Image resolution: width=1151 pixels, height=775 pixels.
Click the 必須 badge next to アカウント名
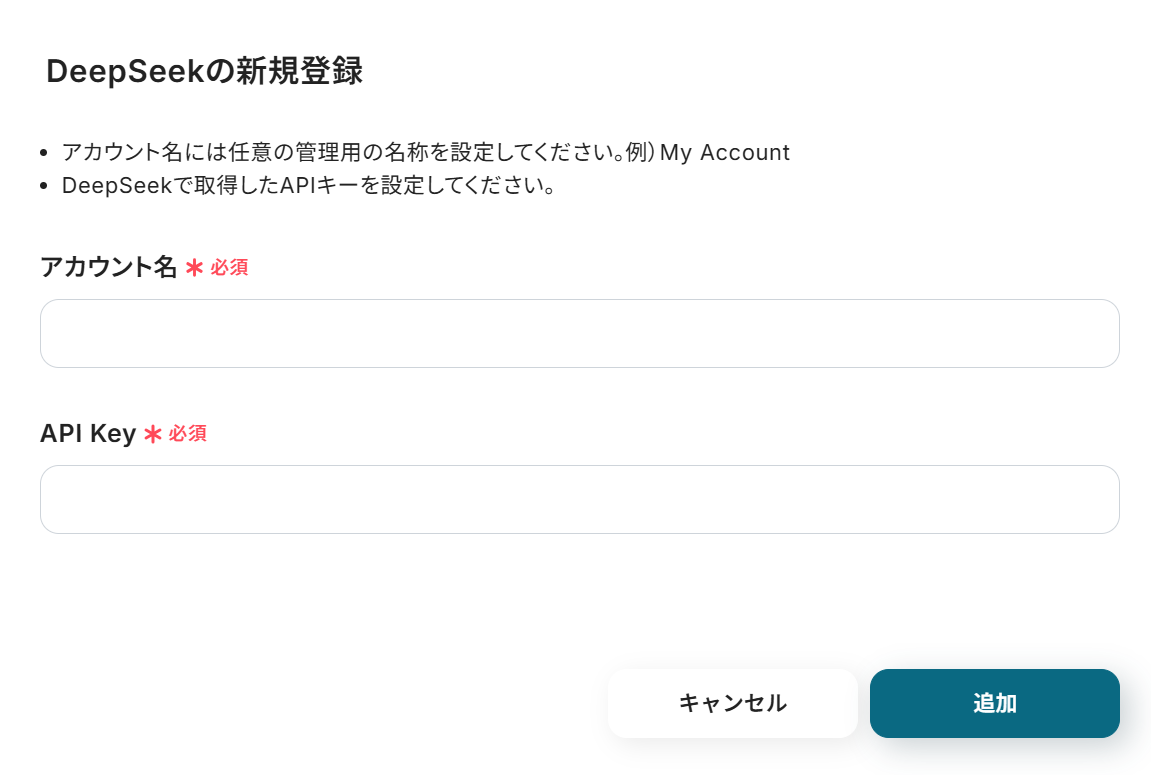[229, 268]
